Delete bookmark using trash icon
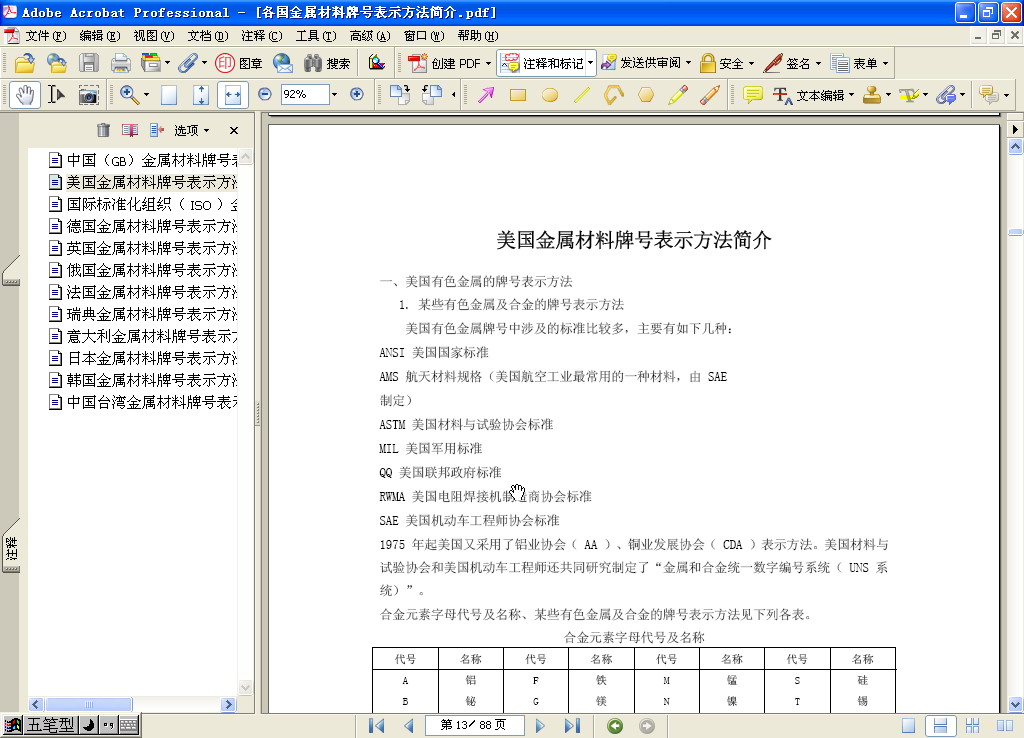 [x=103, y=130]
